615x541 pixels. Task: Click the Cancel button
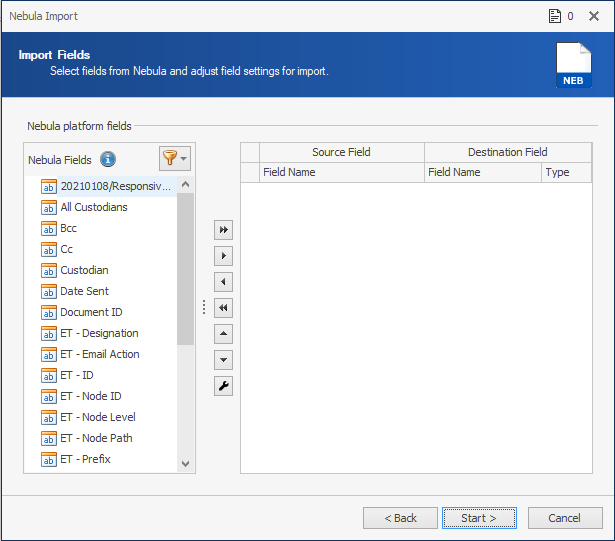[565, 518]
